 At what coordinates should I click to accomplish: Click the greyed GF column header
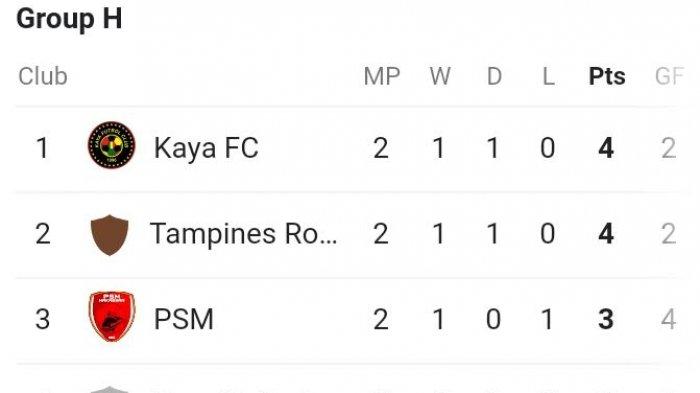coord(669,76)
